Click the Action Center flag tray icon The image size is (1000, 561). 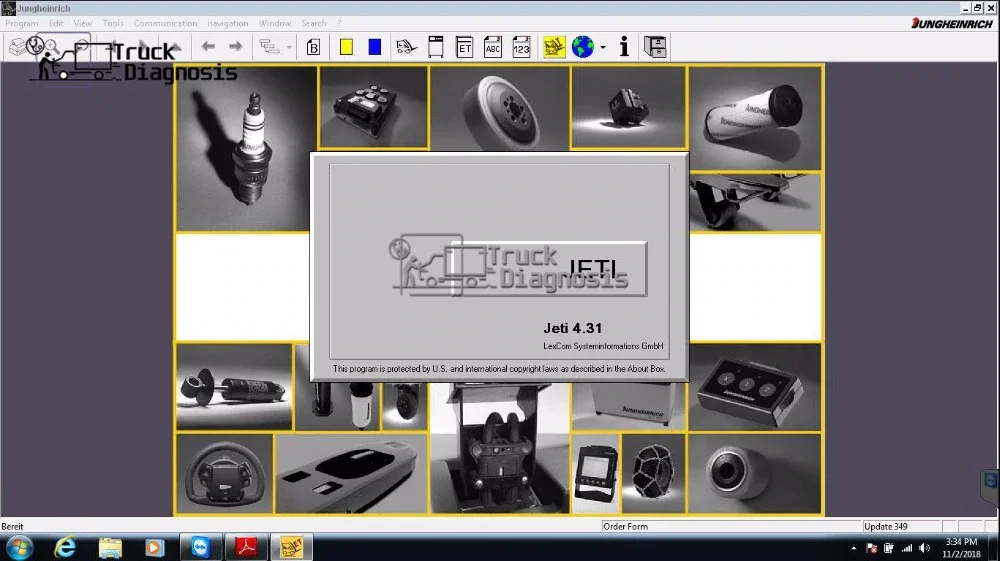pyautogui.click(x=871, y=548)
